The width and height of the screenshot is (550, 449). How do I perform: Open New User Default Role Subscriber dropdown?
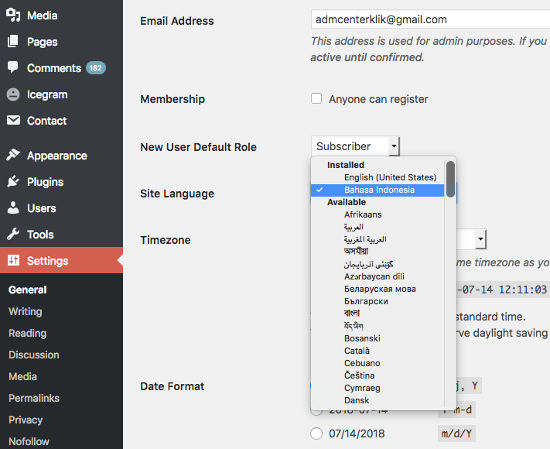(x=355, y=146)
